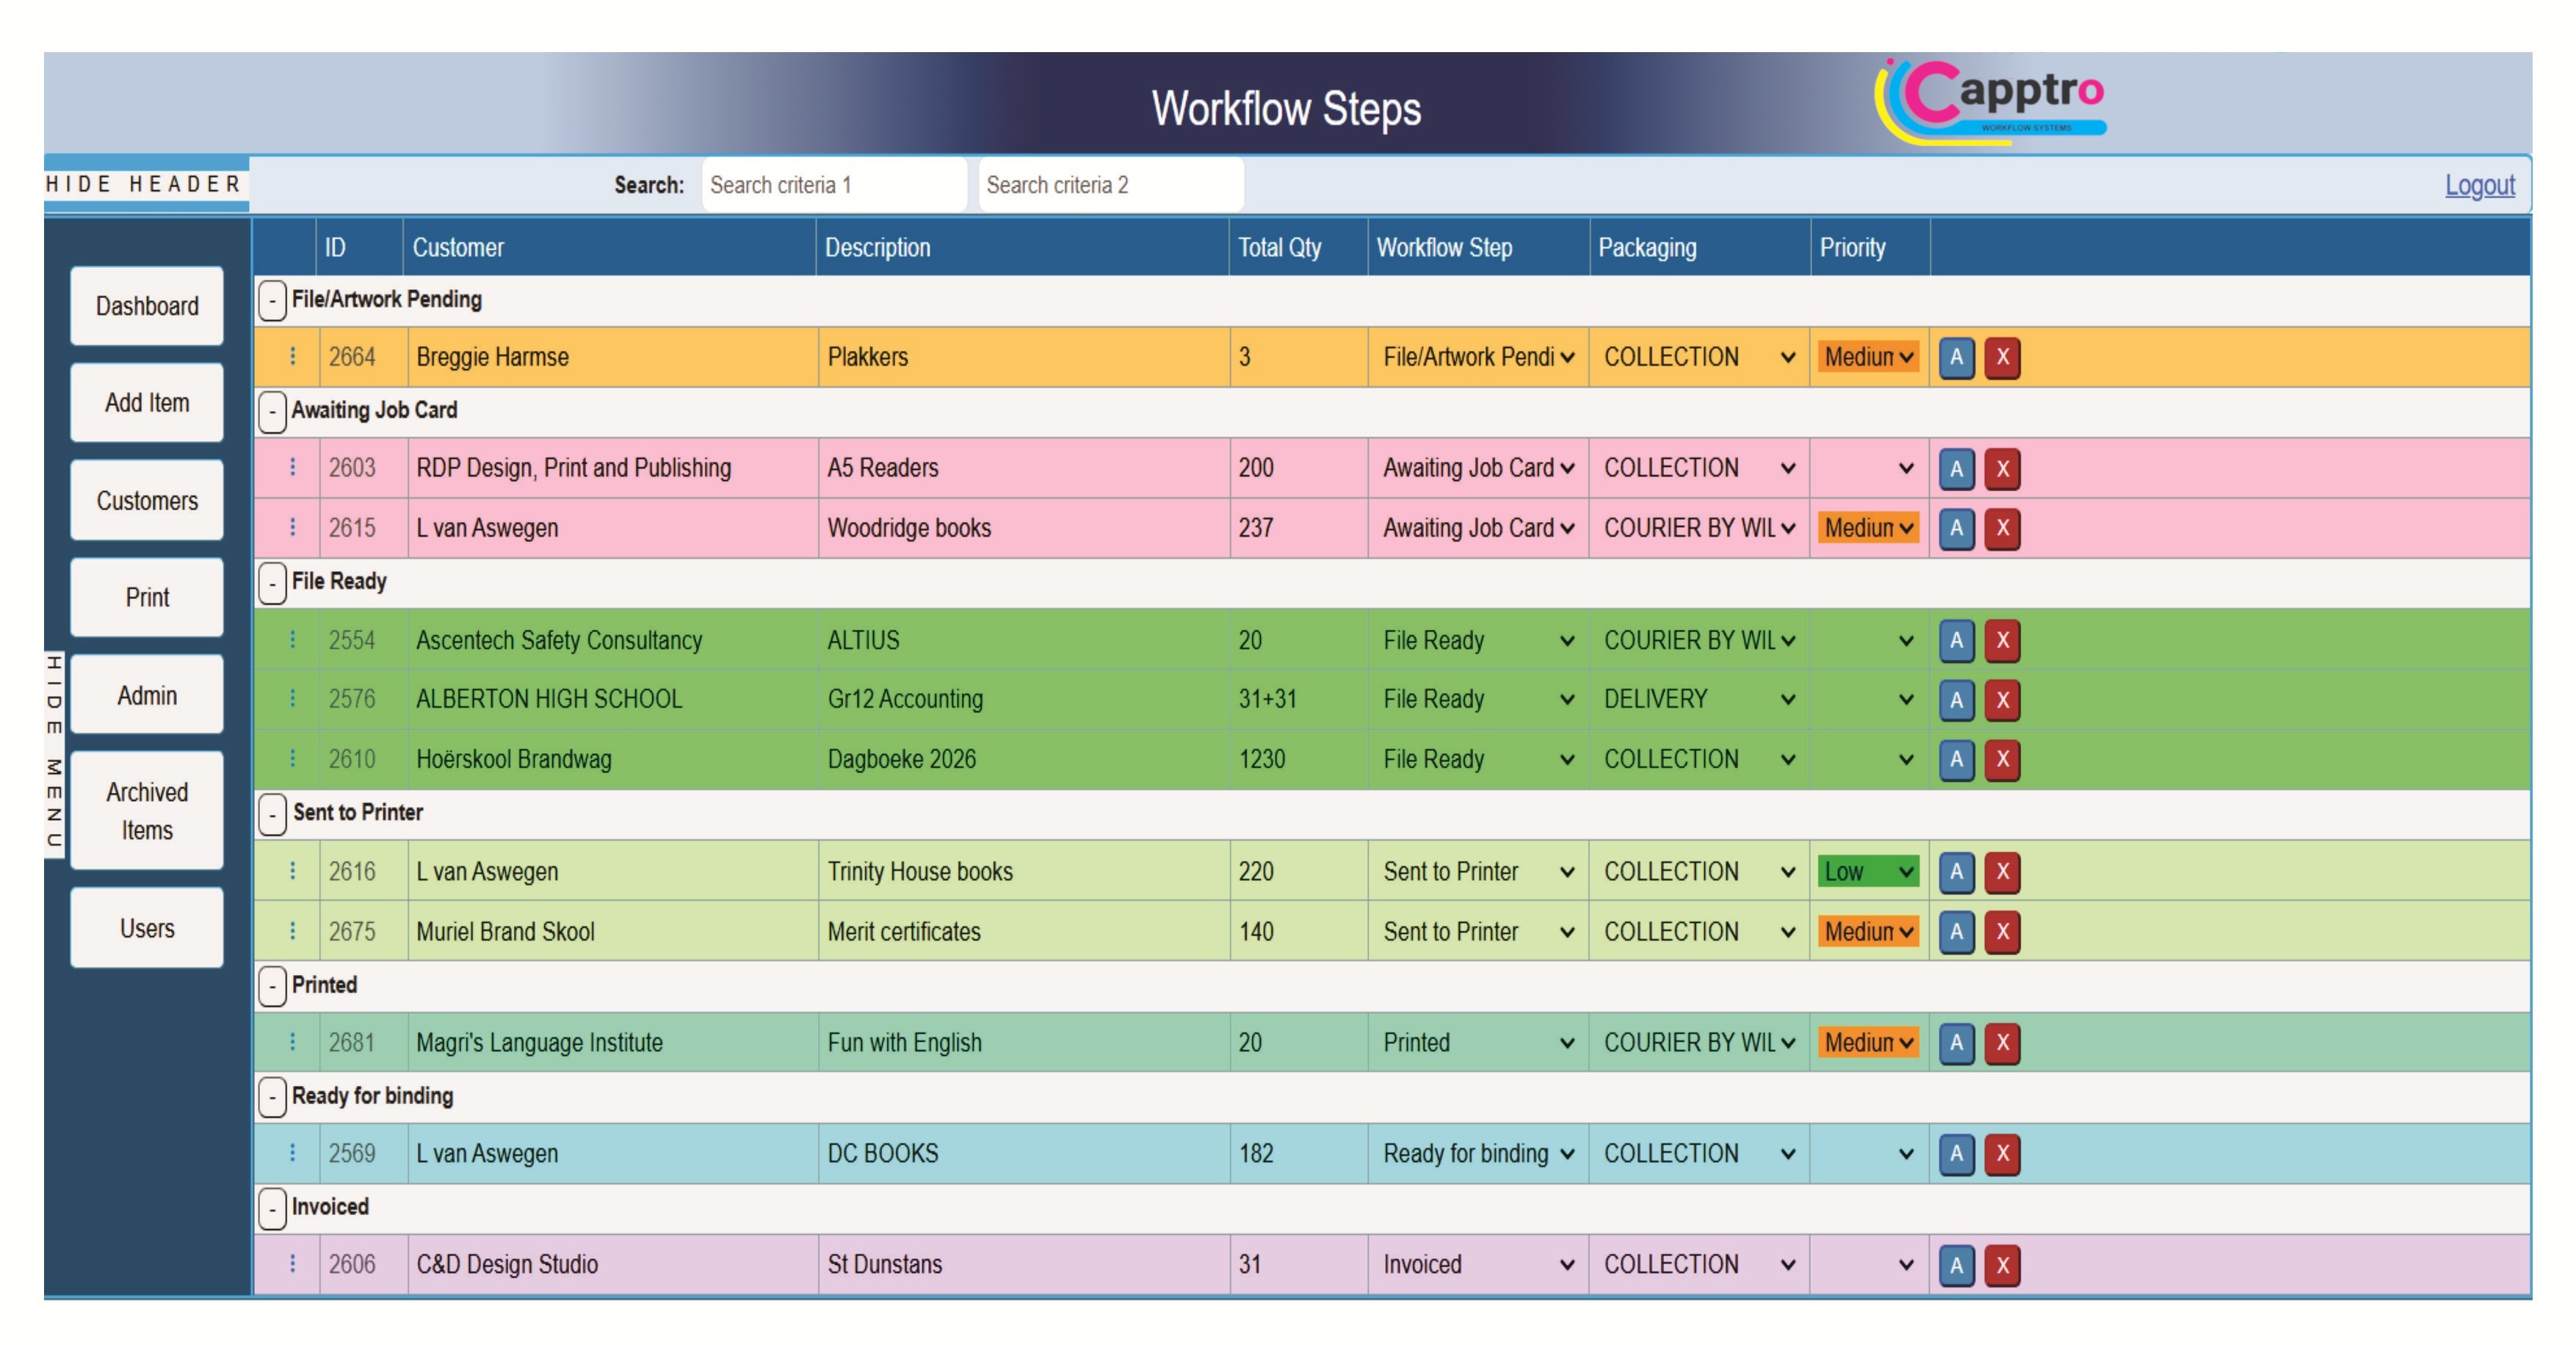Open the kebab menu for item 2664
The height and width of the screenshot is (1345, 2576).
coord(293,357)
